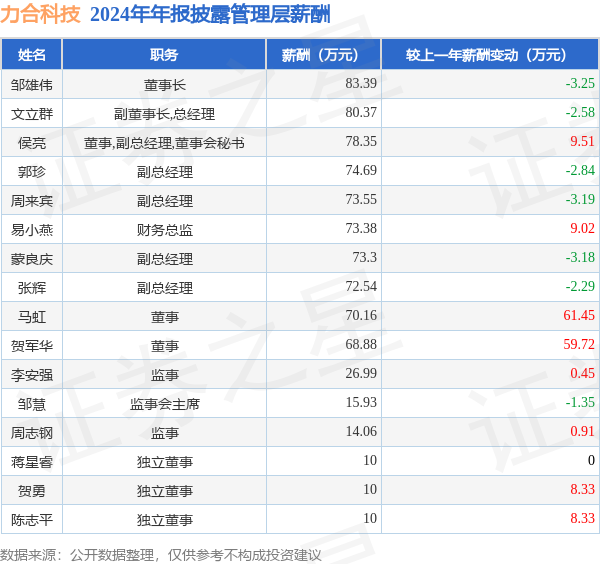600x564 pixels.
Task: Click salary change value 61.45
Action: point(579,316)
